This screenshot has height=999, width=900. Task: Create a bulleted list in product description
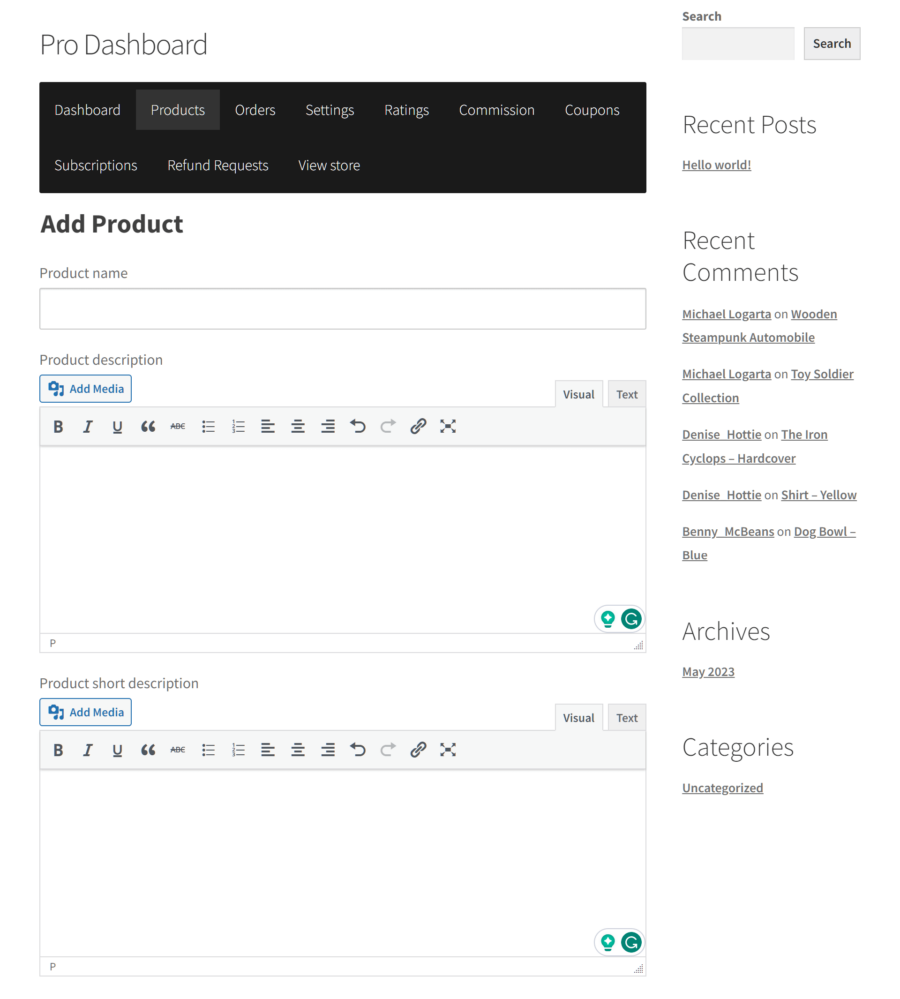click(x=208, y=426)
